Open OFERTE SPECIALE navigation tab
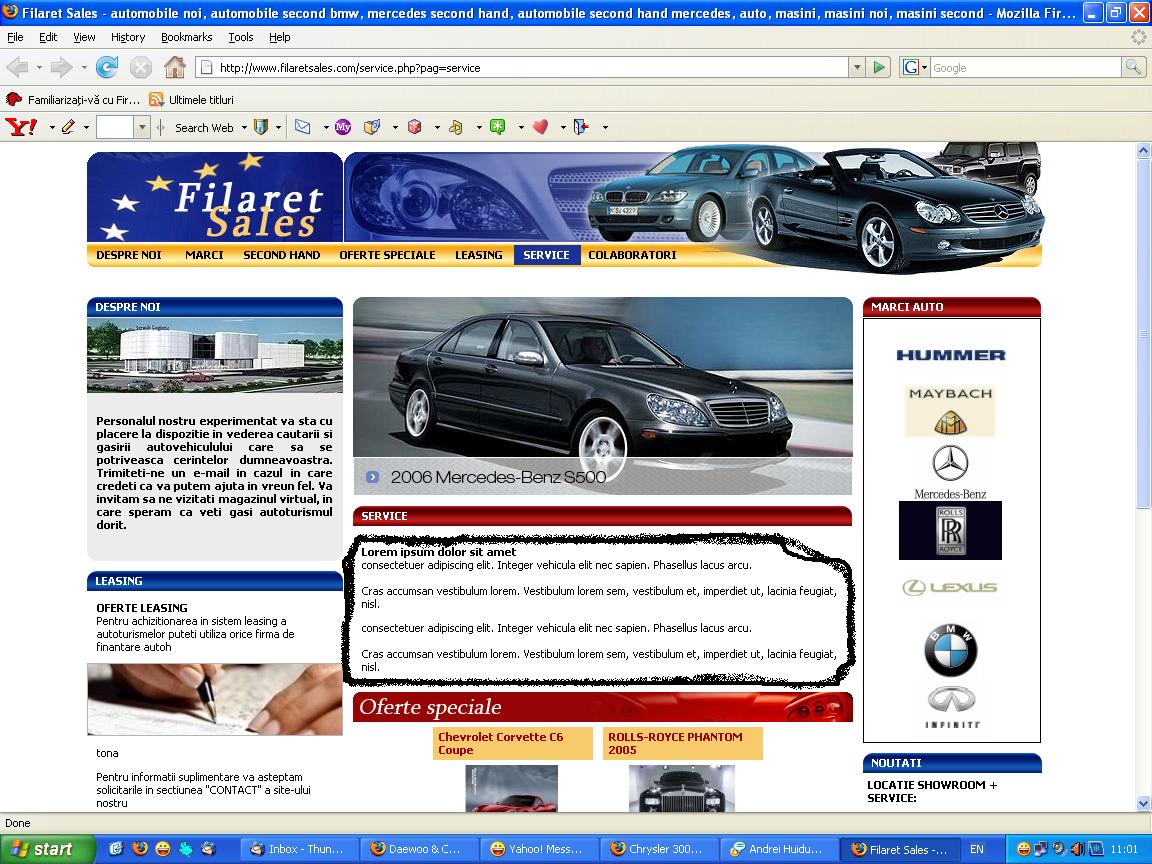The height and width of the screenshot is (864, 1152). click(x=387, y=255)
